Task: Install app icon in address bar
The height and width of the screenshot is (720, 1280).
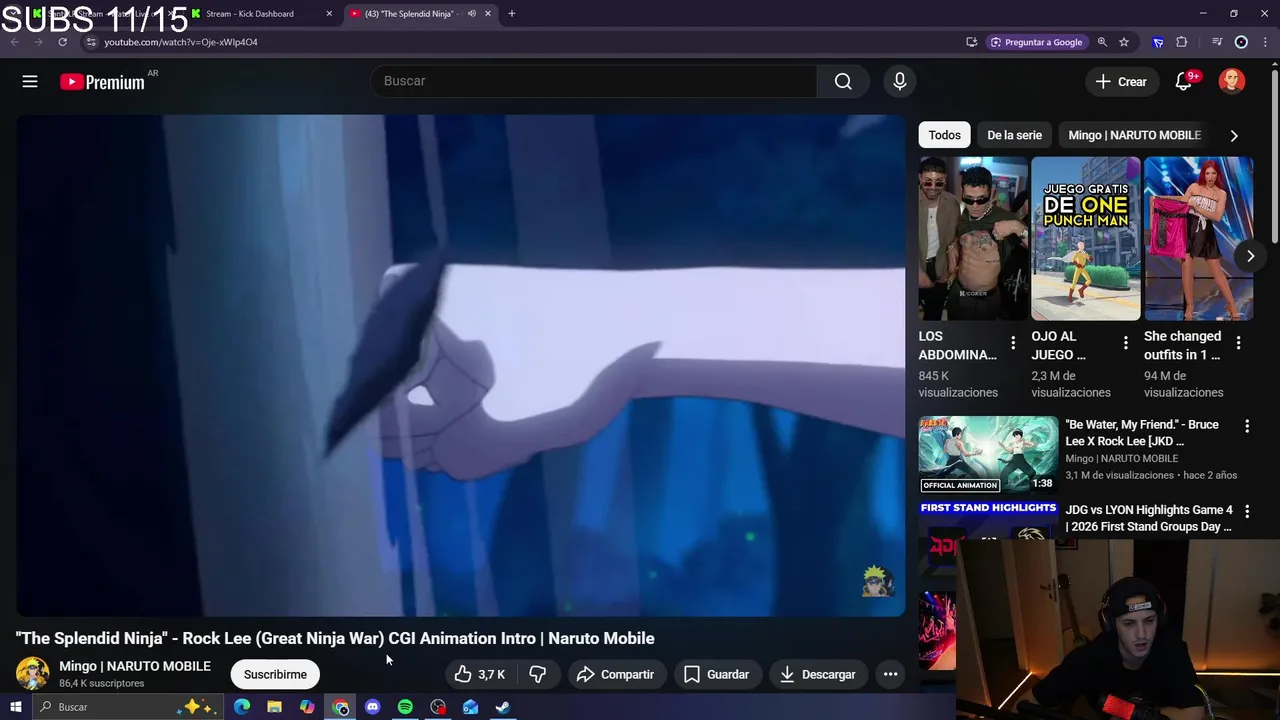Action: 971,42
